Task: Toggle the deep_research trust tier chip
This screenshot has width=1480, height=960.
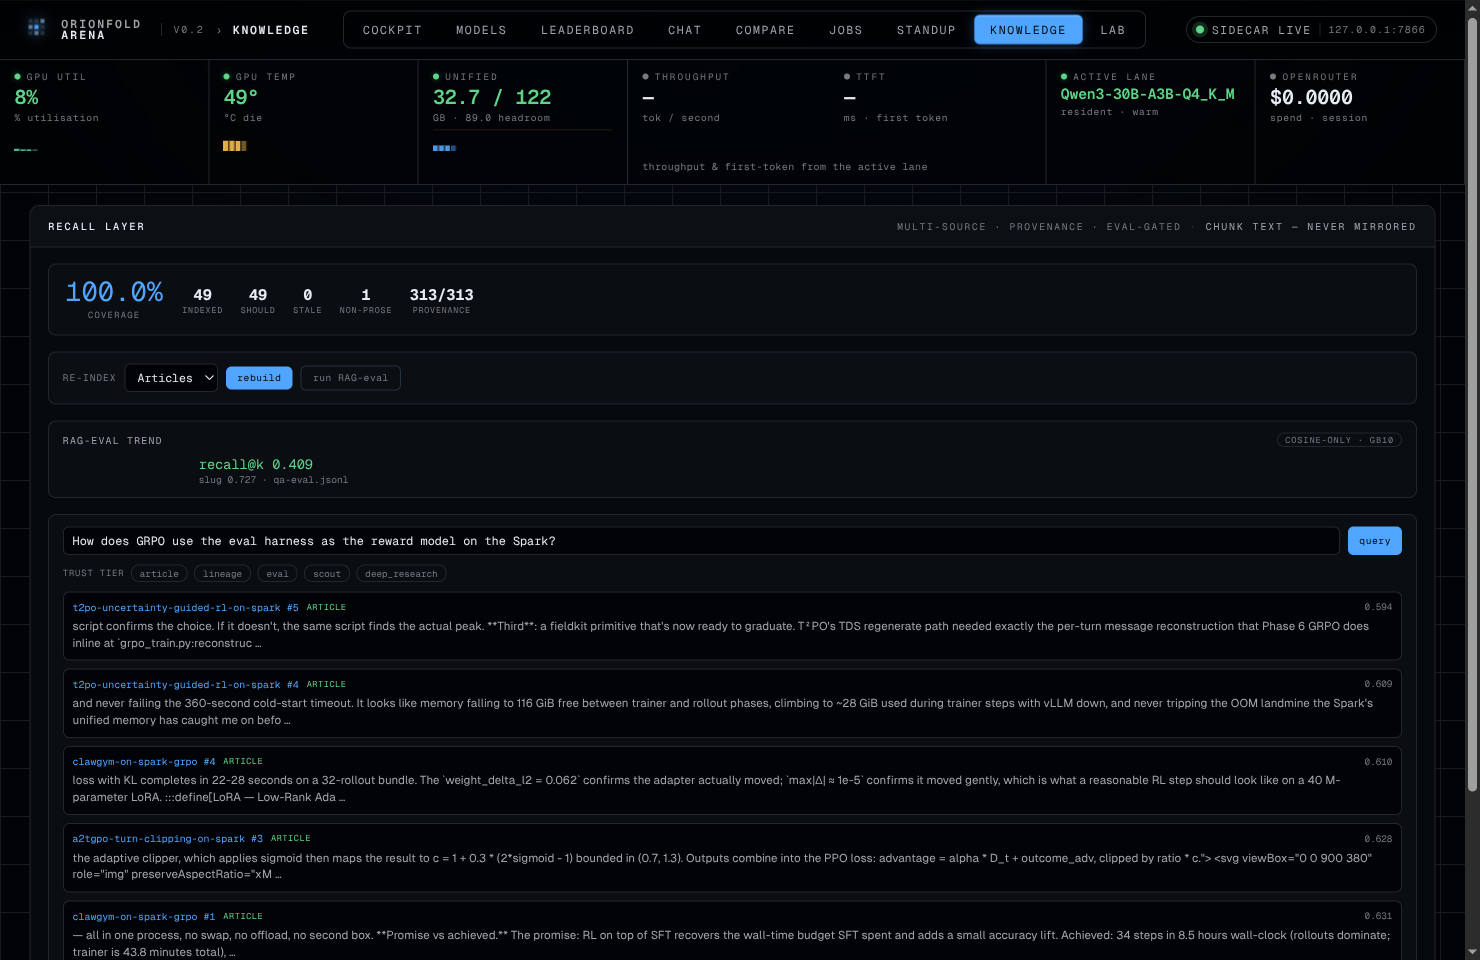Action: [x=401, y=574]
